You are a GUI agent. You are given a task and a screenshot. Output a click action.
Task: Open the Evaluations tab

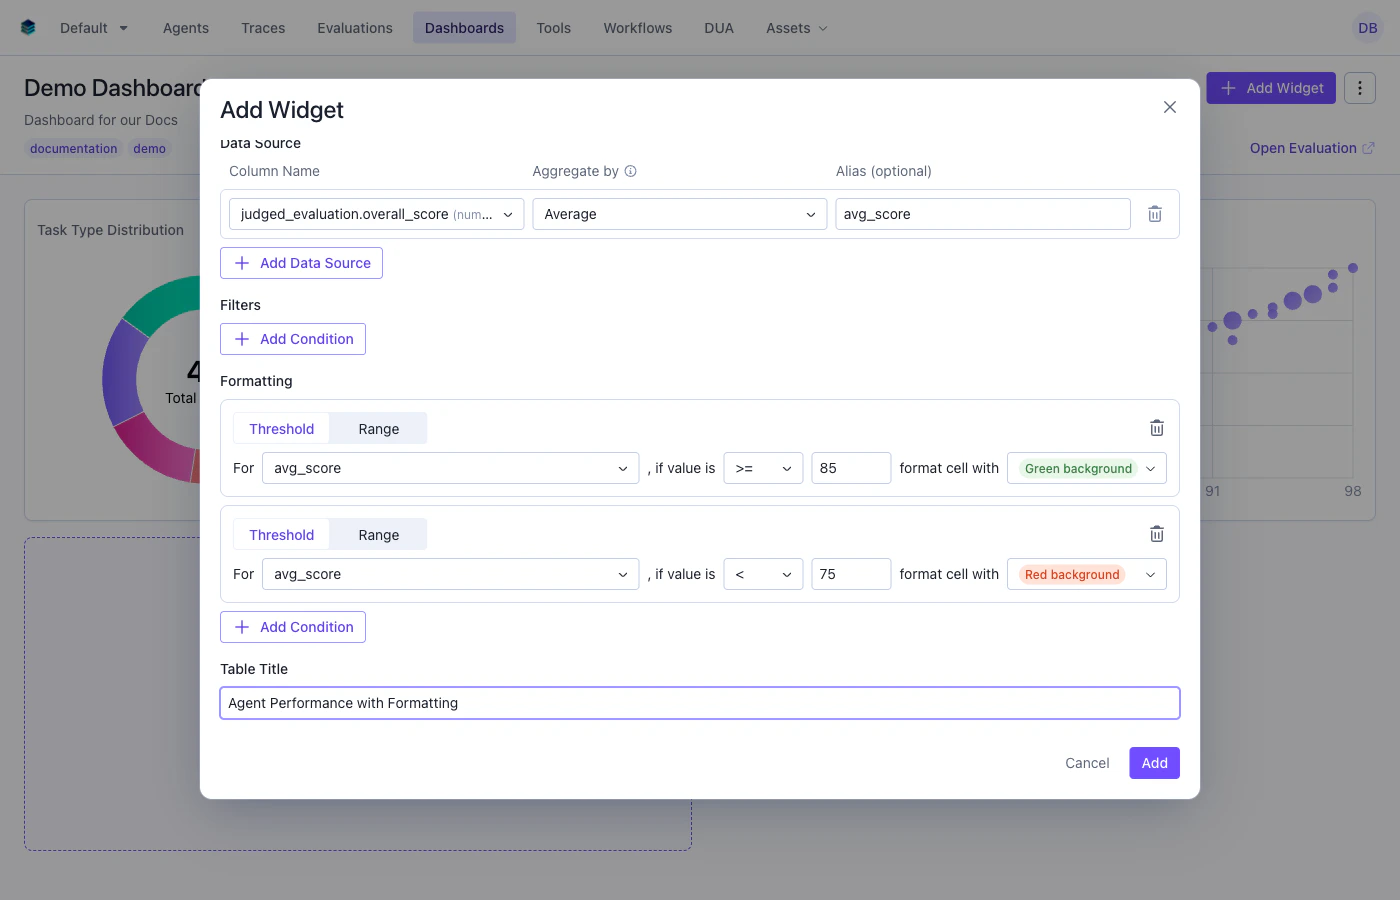point(355,28)
